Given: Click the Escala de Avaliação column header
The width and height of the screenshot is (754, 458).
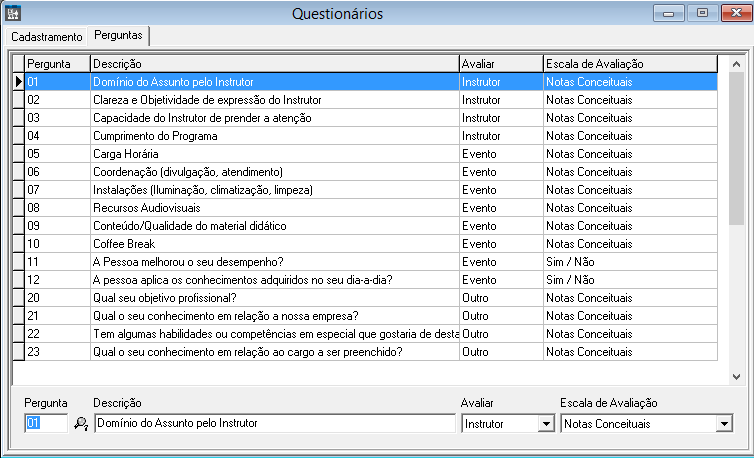Looking at the screenshot, I should click(x=630, y=64).
